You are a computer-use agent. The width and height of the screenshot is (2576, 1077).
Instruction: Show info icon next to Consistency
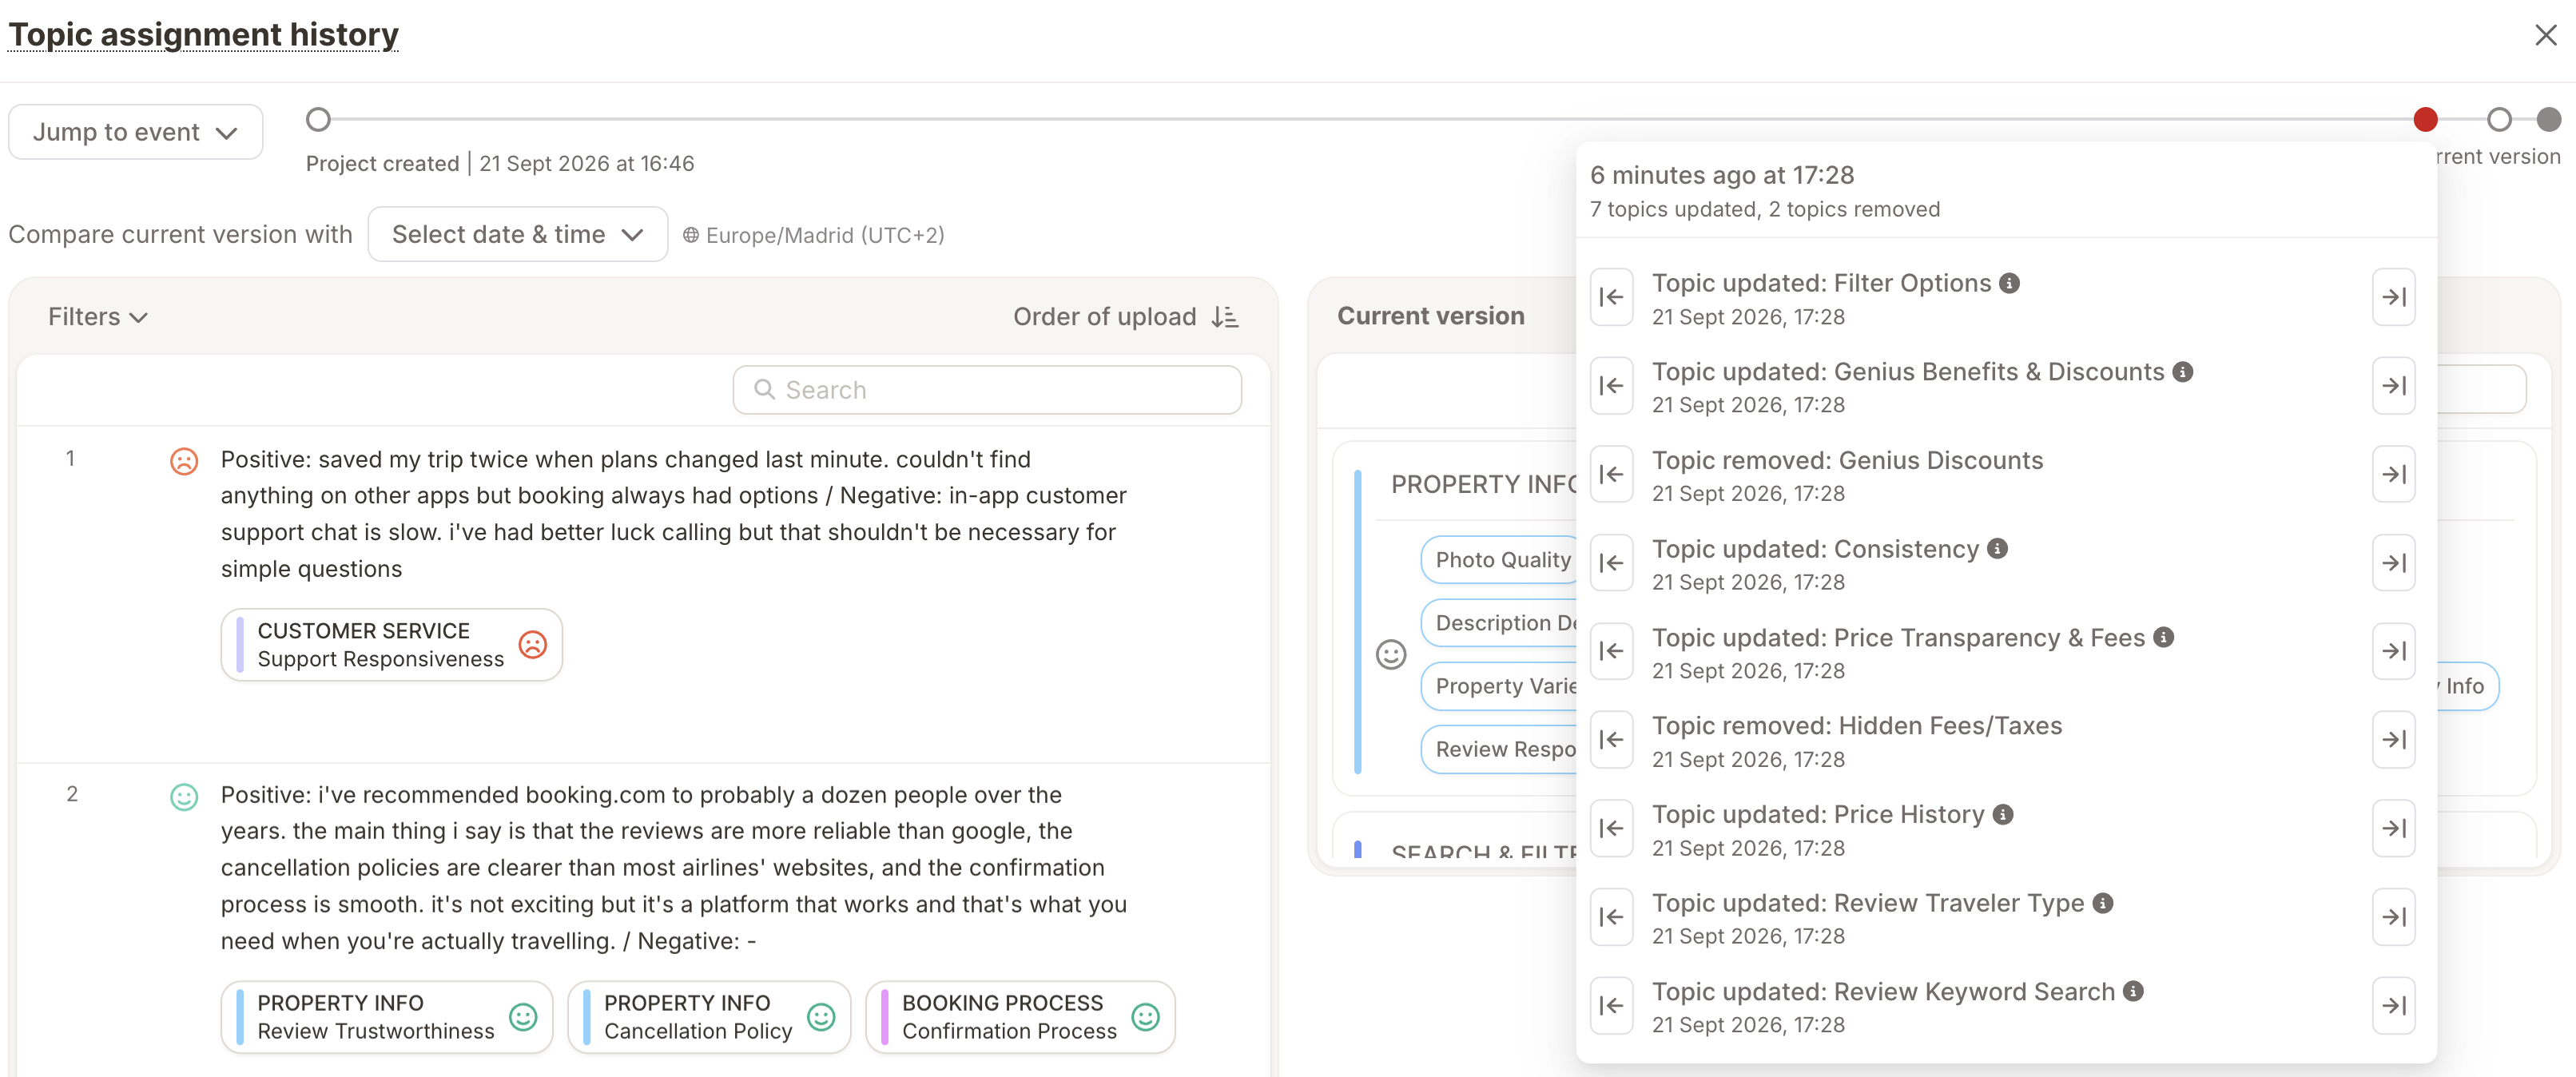pos(1997,549)
